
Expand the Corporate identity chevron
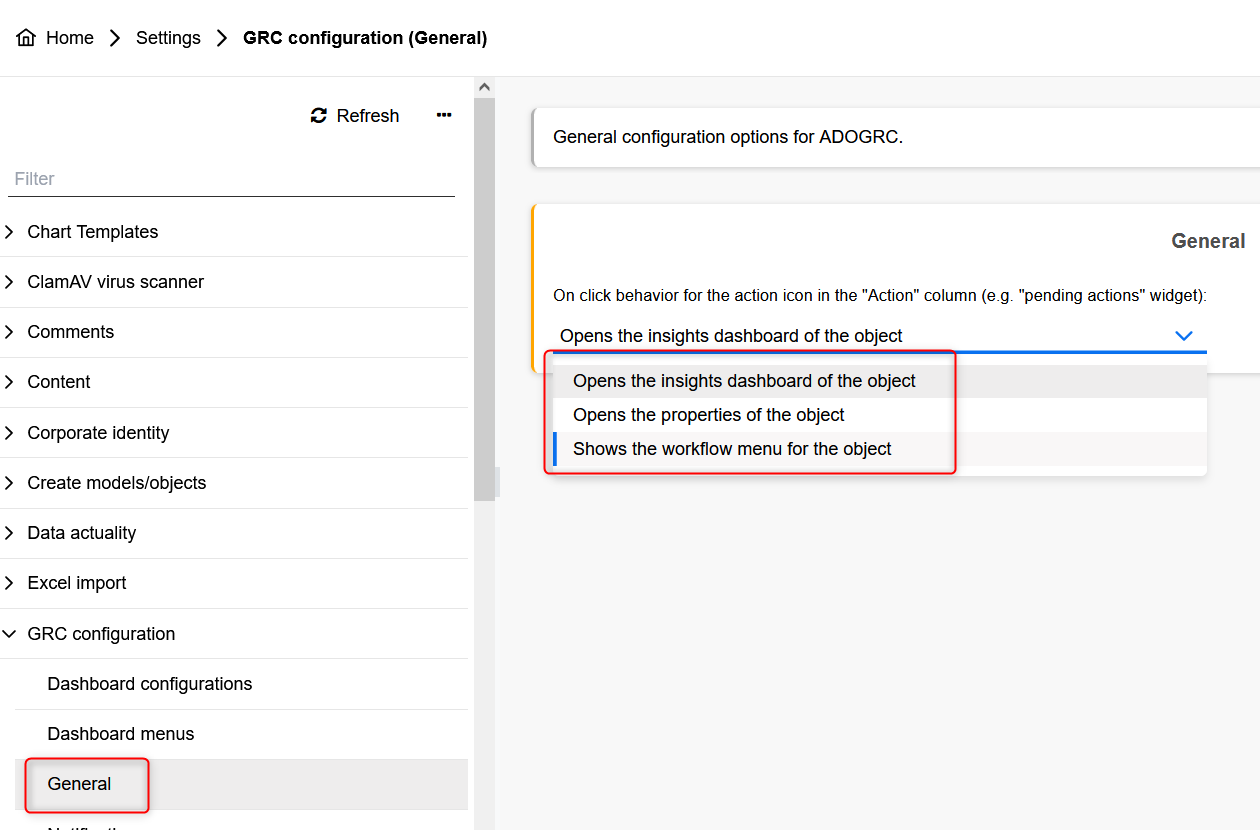coord(10,433)
